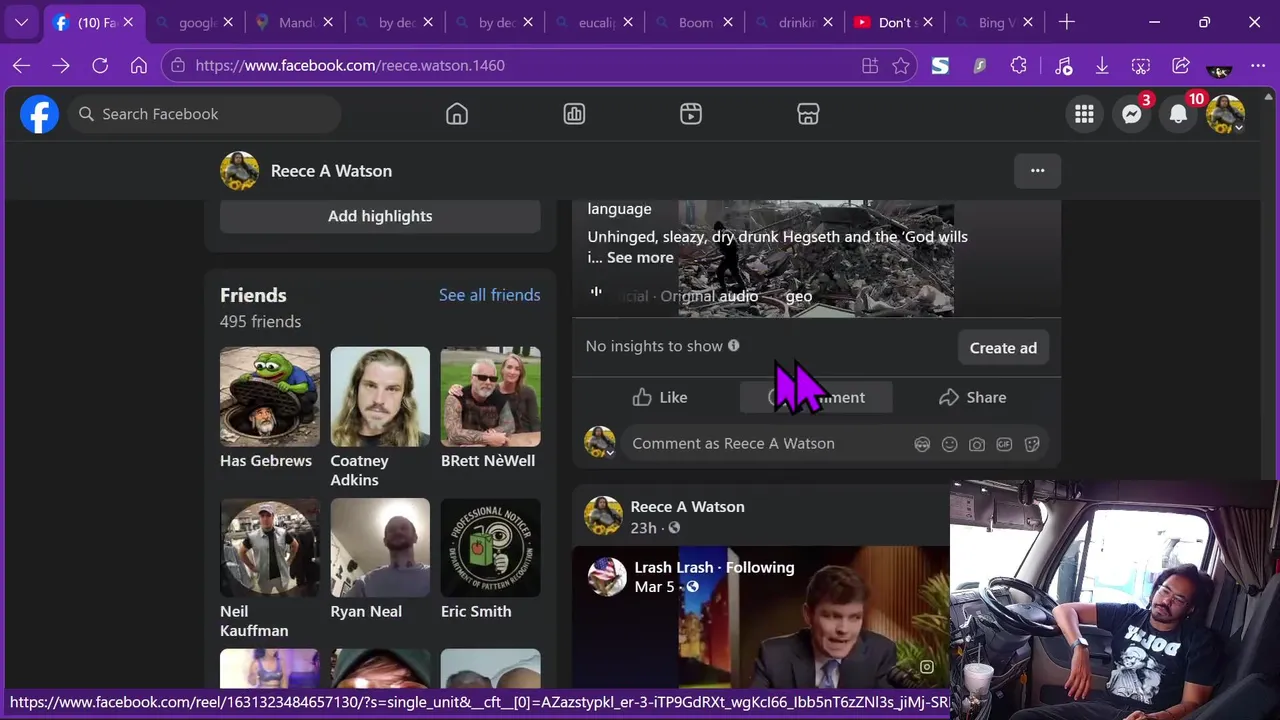This screenshot has height=720, width=1280.
Task: Open See all friends link
Action: pos(489,295)
